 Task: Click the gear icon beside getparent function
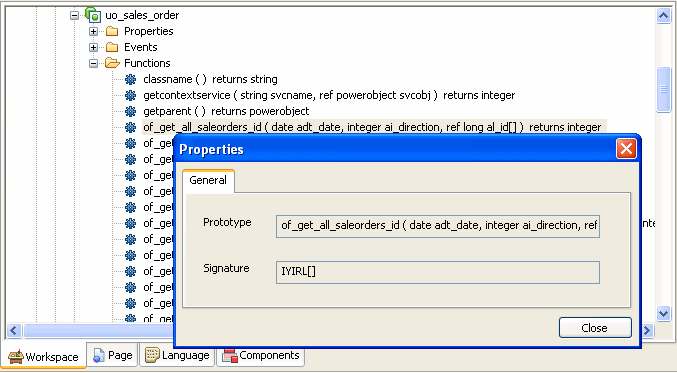pos(130,111)
